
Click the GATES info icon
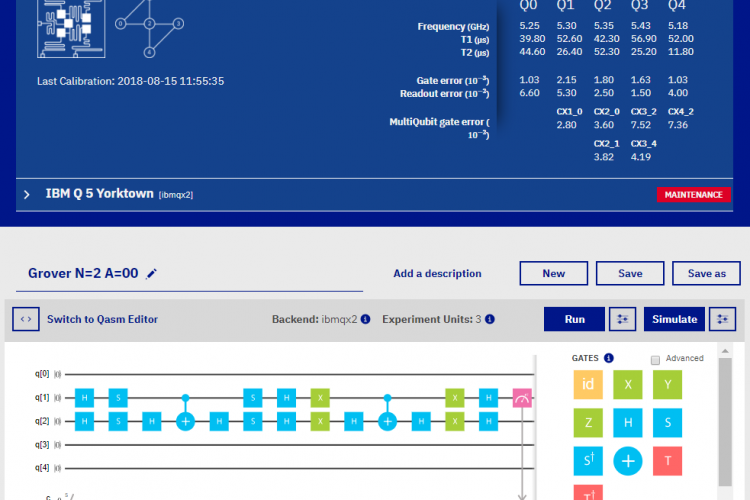pyautogui.click(x=608, y=358)
